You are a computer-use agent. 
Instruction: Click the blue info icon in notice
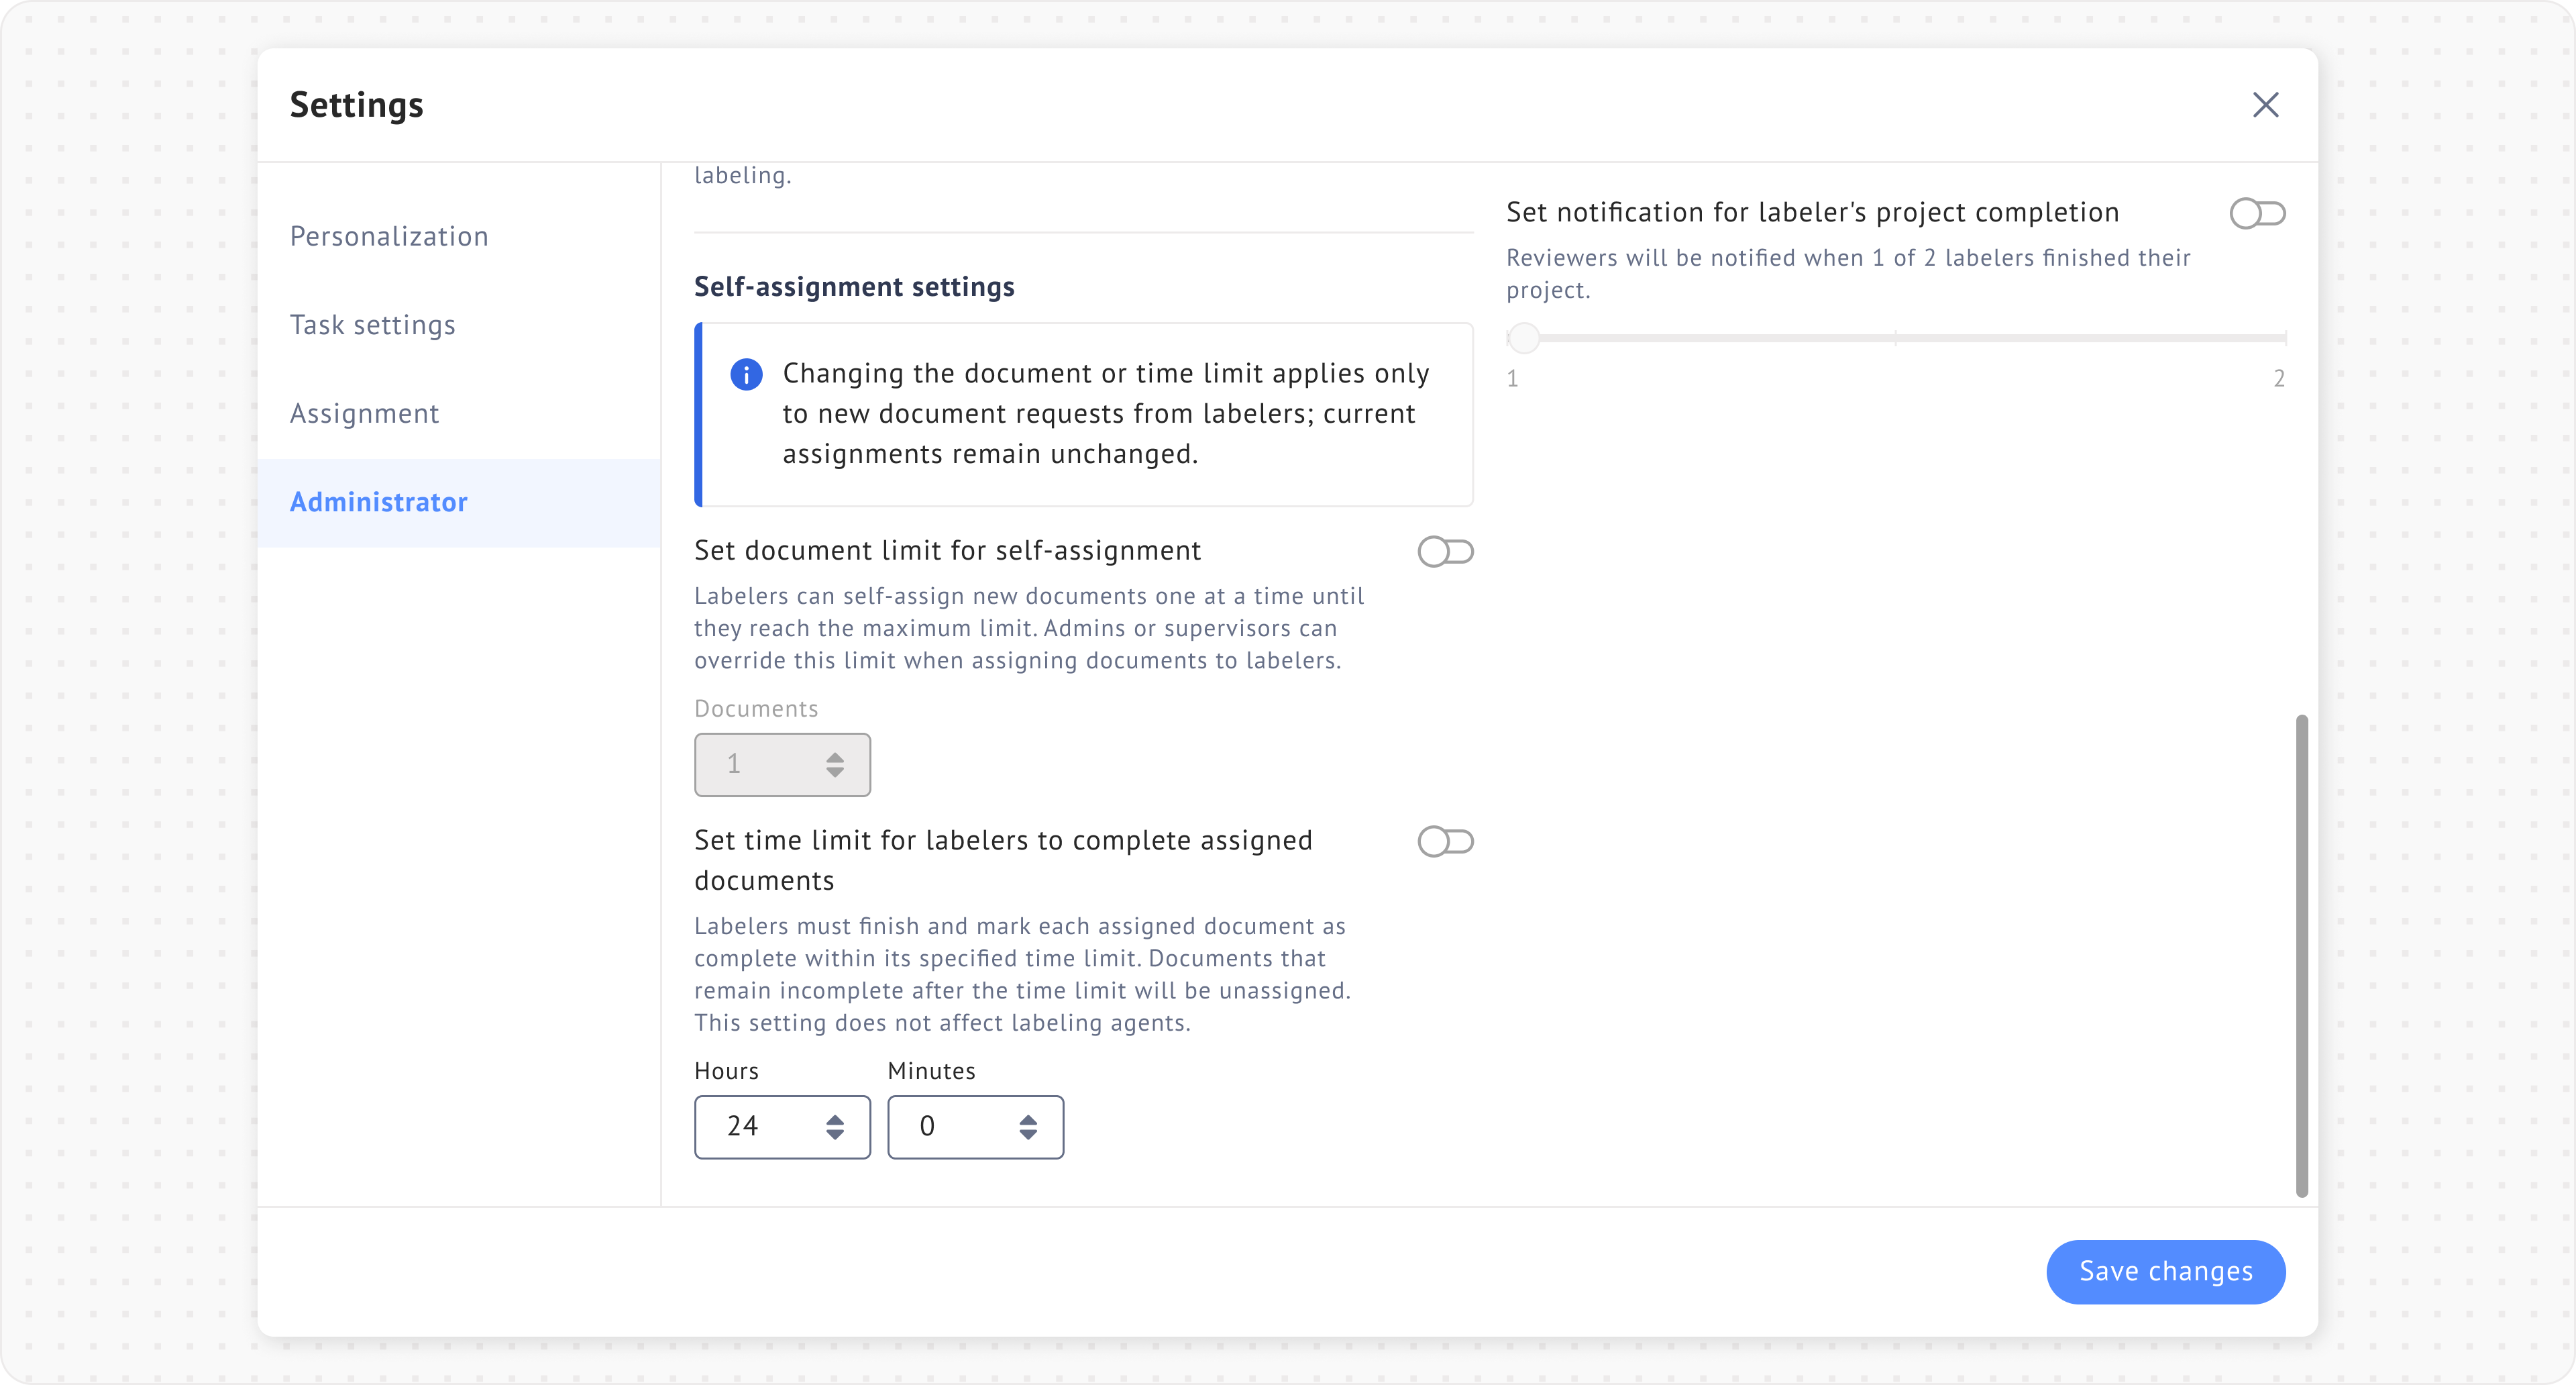(746, 374)
